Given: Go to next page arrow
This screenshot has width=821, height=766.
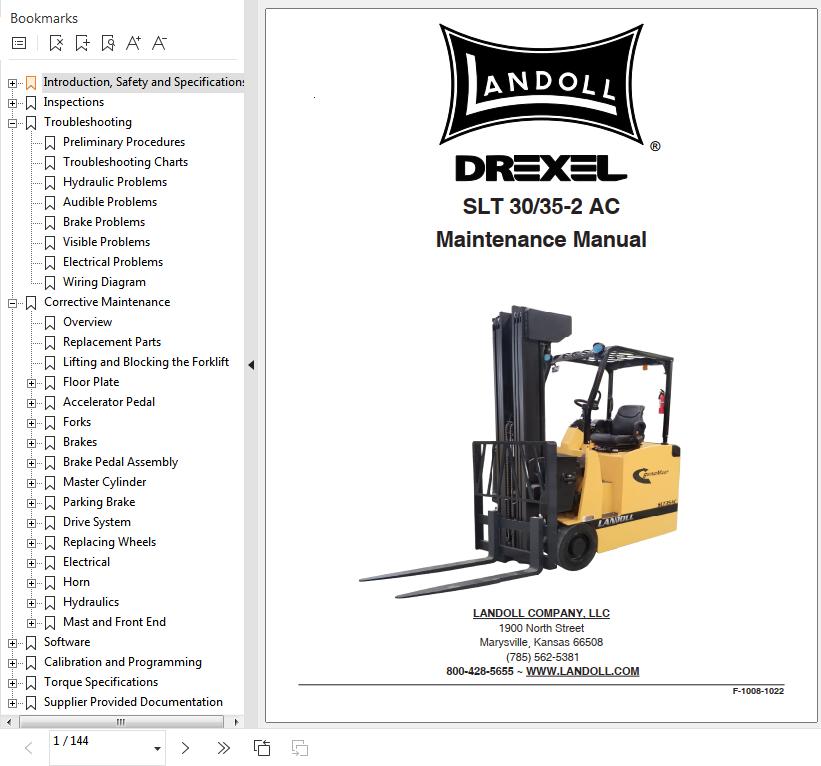Looking at the screenshot, I should pyautogui.click(x=185, y=748).
